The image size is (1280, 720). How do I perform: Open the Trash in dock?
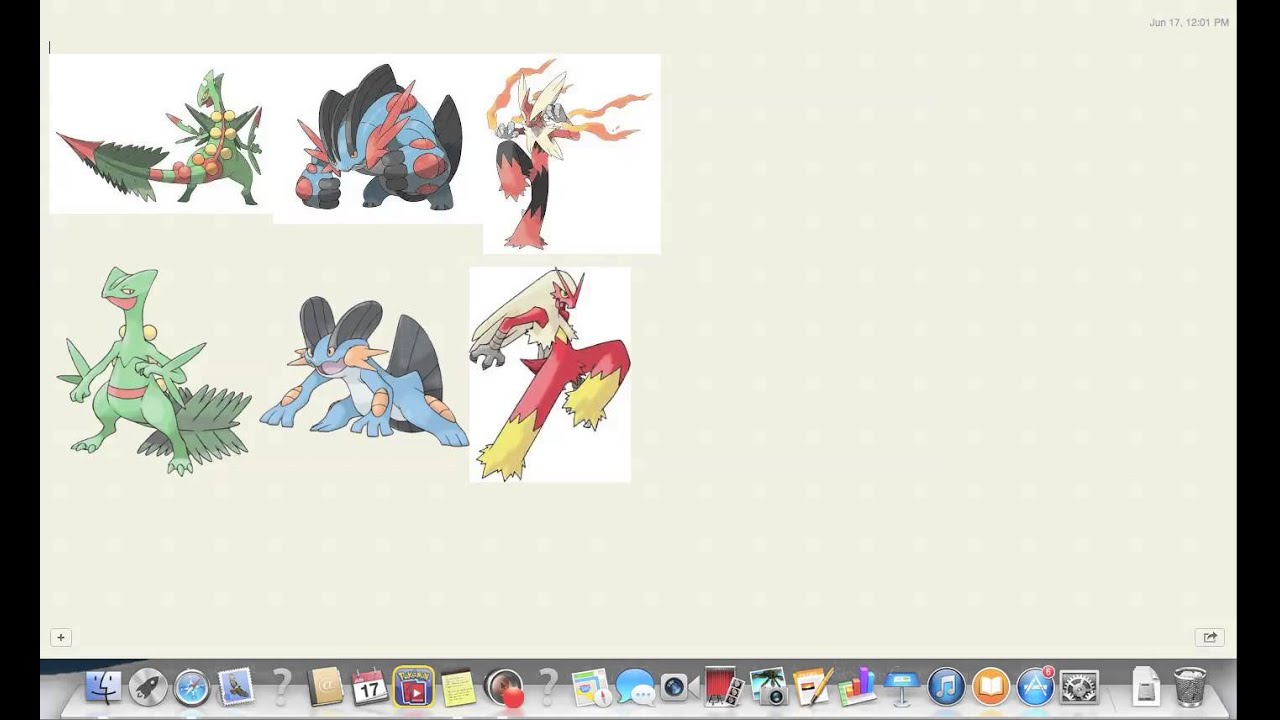click(1190, 687)
